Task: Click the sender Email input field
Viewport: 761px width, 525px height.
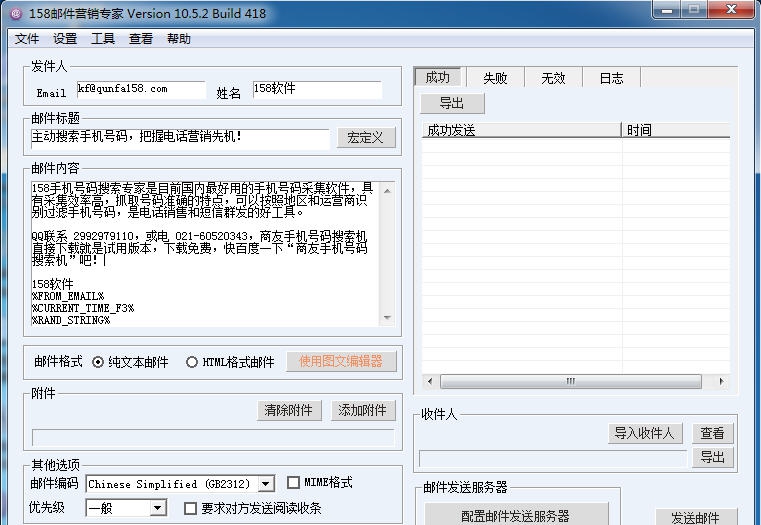Action: click(141, 90)
